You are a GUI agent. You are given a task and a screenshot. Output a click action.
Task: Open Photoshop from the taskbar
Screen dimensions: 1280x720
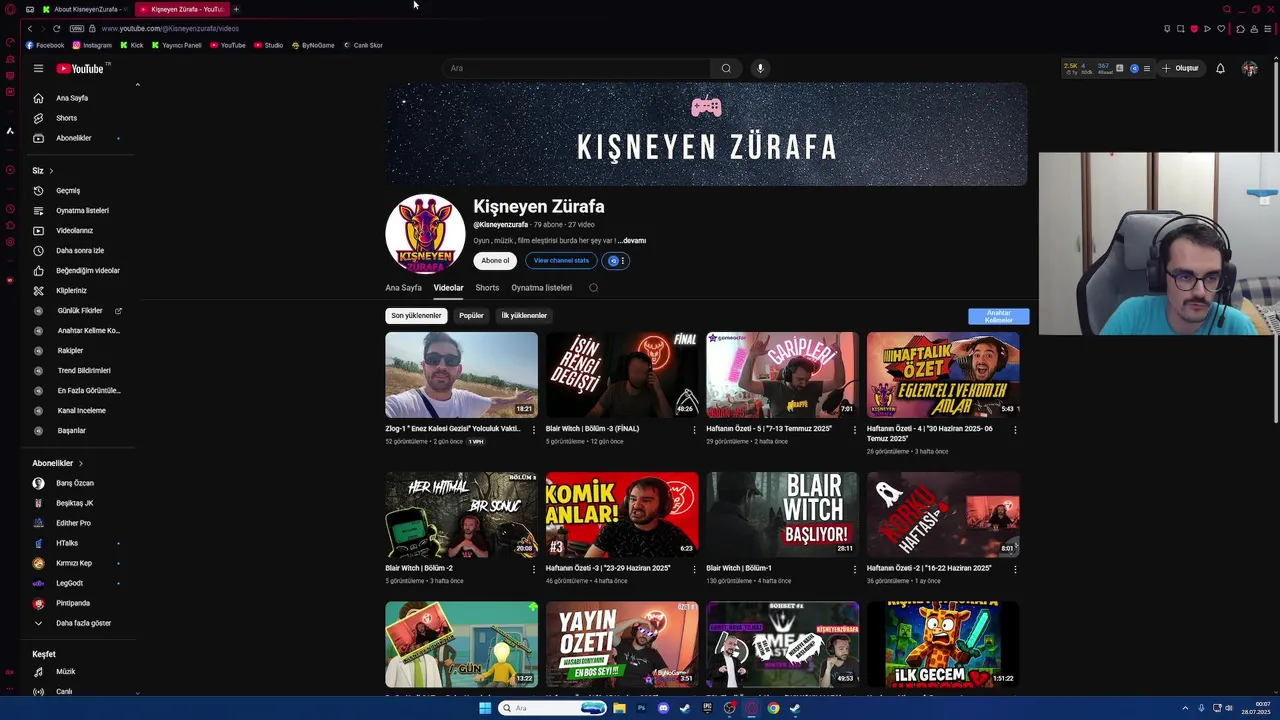click(641, 708)
